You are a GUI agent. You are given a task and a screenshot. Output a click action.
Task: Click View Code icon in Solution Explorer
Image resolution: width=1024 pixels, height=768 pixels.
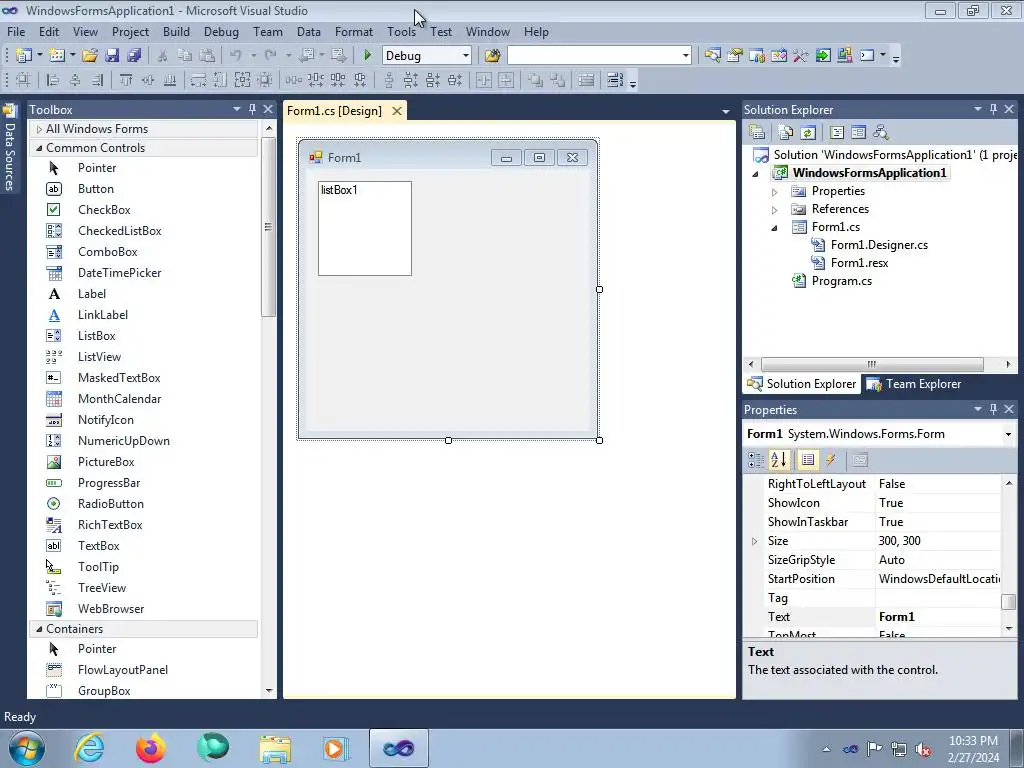point(837,133)
